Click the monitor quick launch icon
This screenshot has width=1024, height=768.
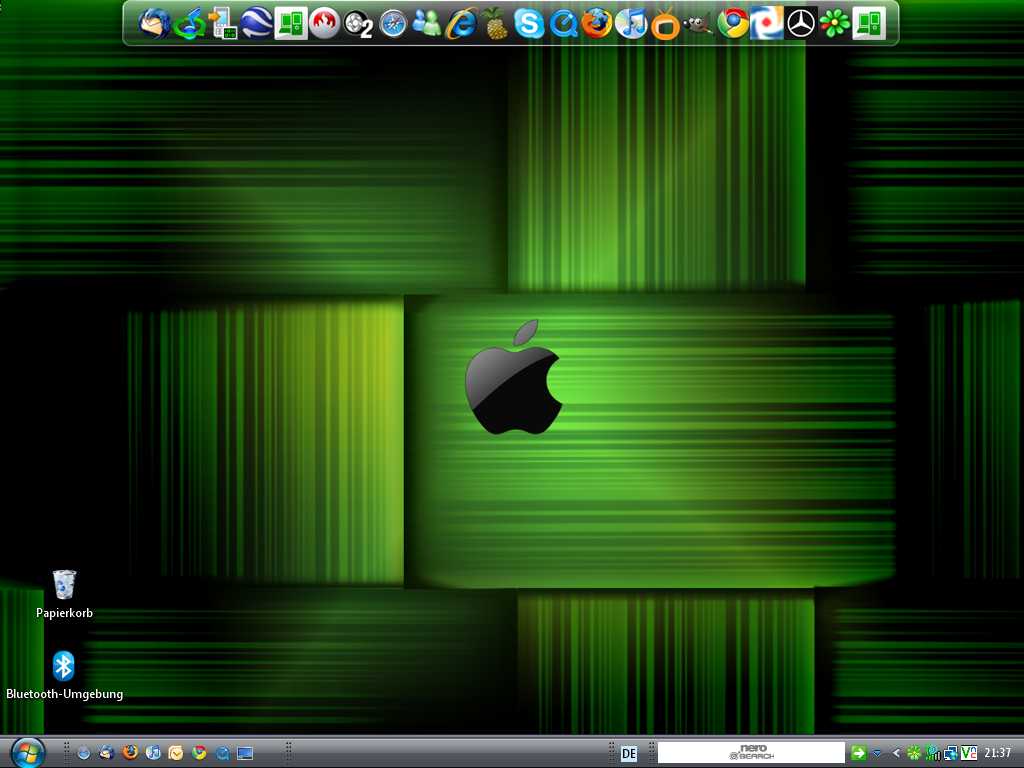(x=245, y=753)
